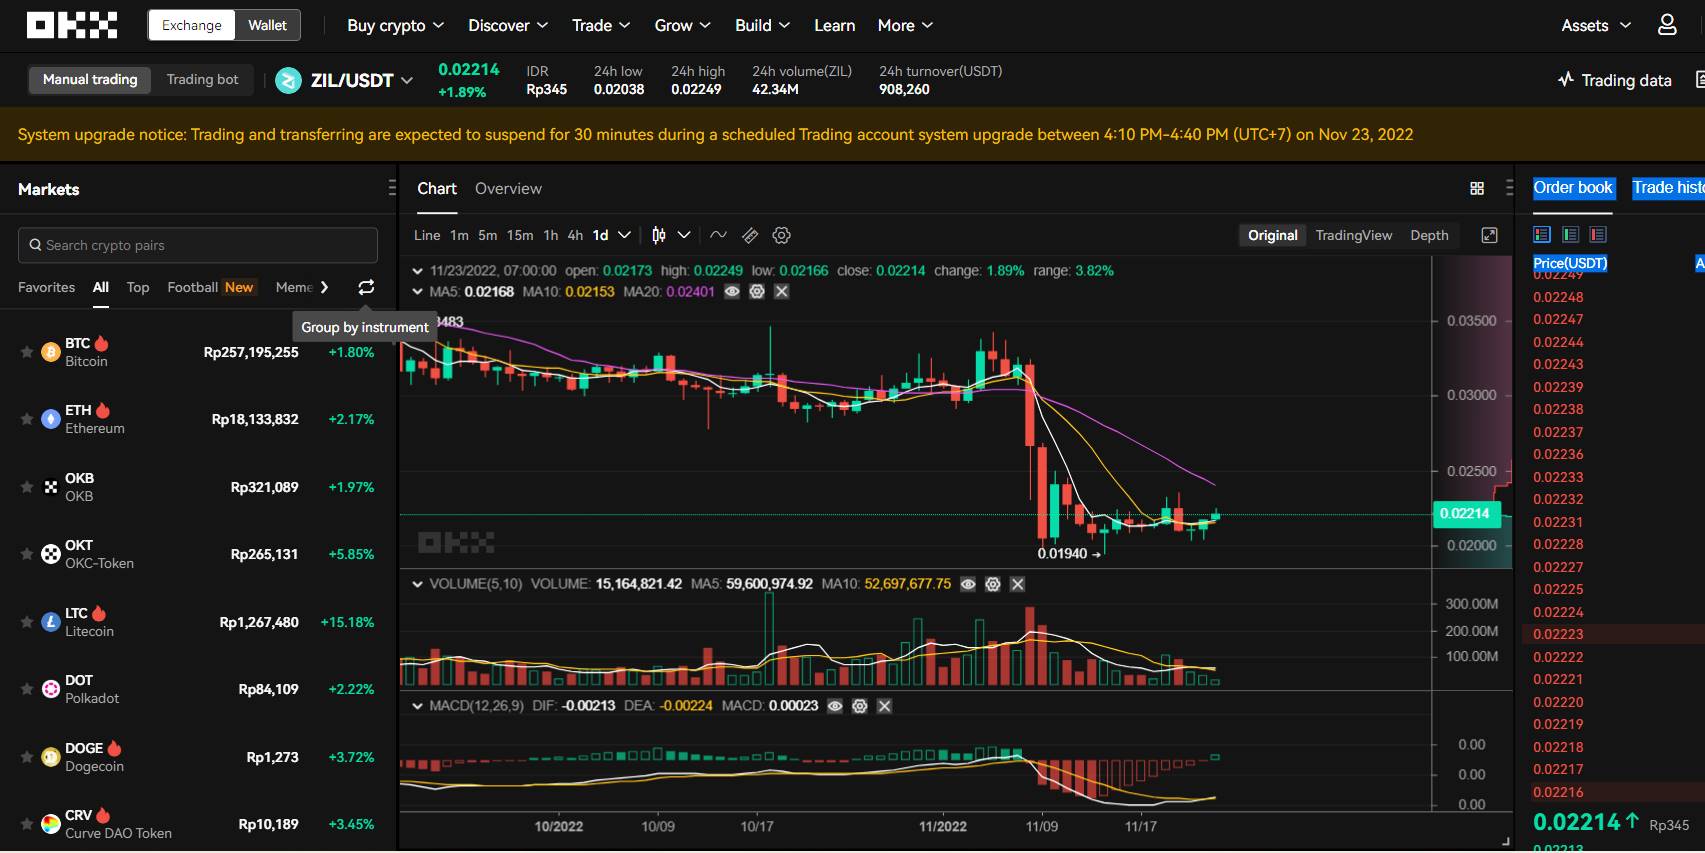Select 15m chart interval
Screen dimensions: 1705x853
pyautogui.click(x=520, y=235)
